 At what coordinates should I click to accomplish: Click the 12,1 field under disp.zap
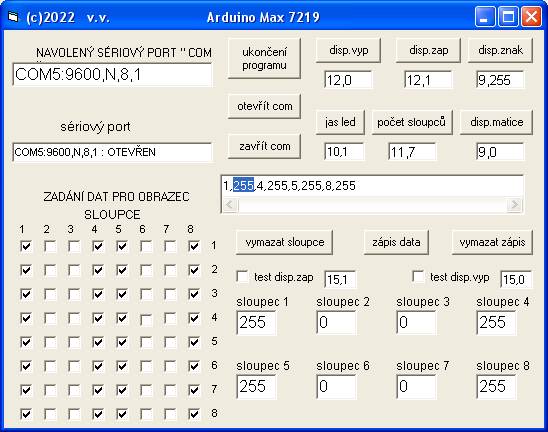[x=428, y=80]
